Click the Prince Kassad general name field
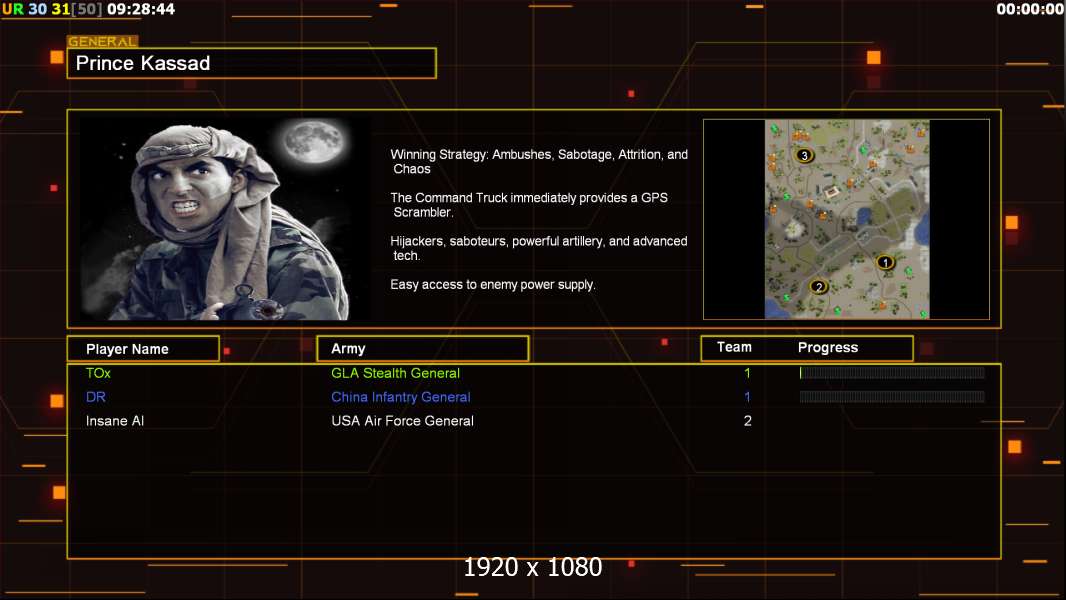 coord(251,64)
